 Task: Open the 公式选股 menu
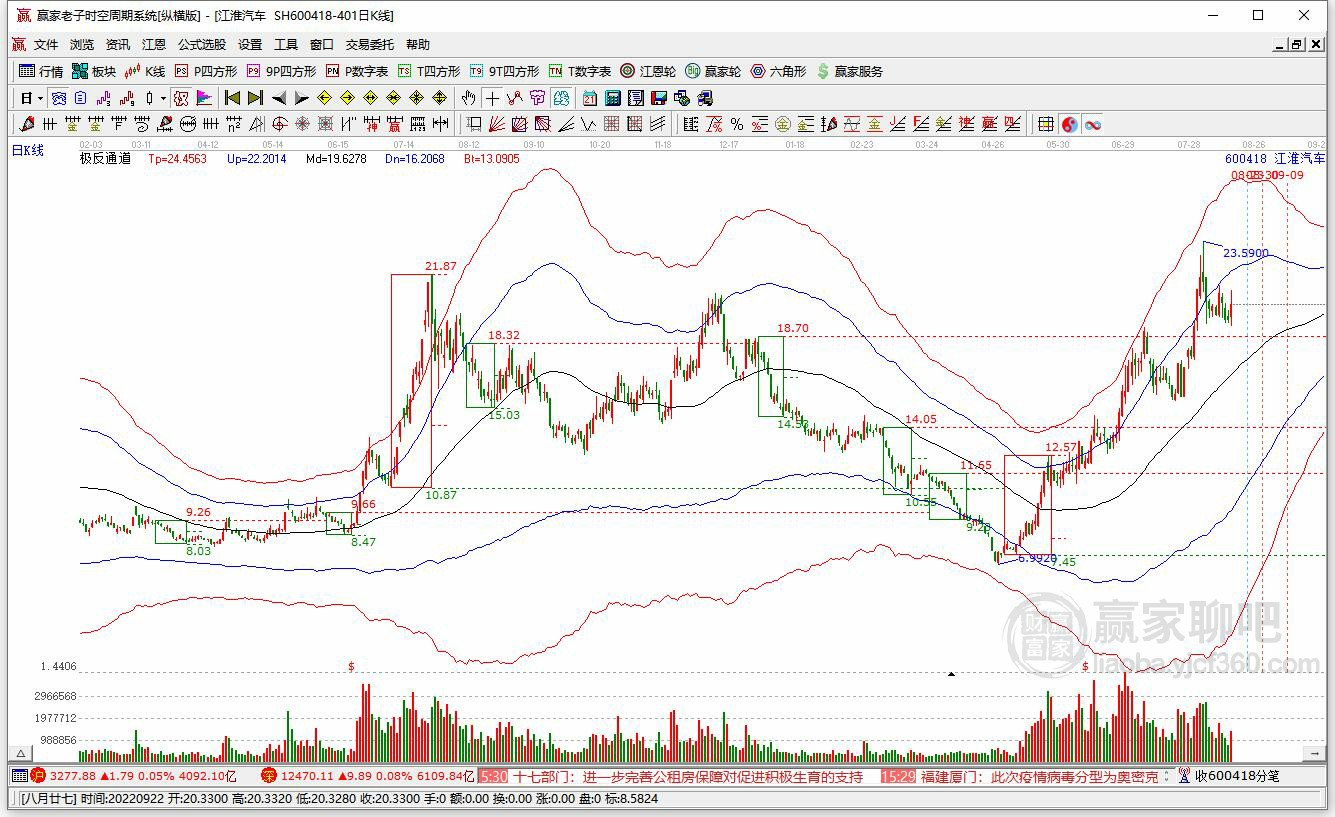202,45
